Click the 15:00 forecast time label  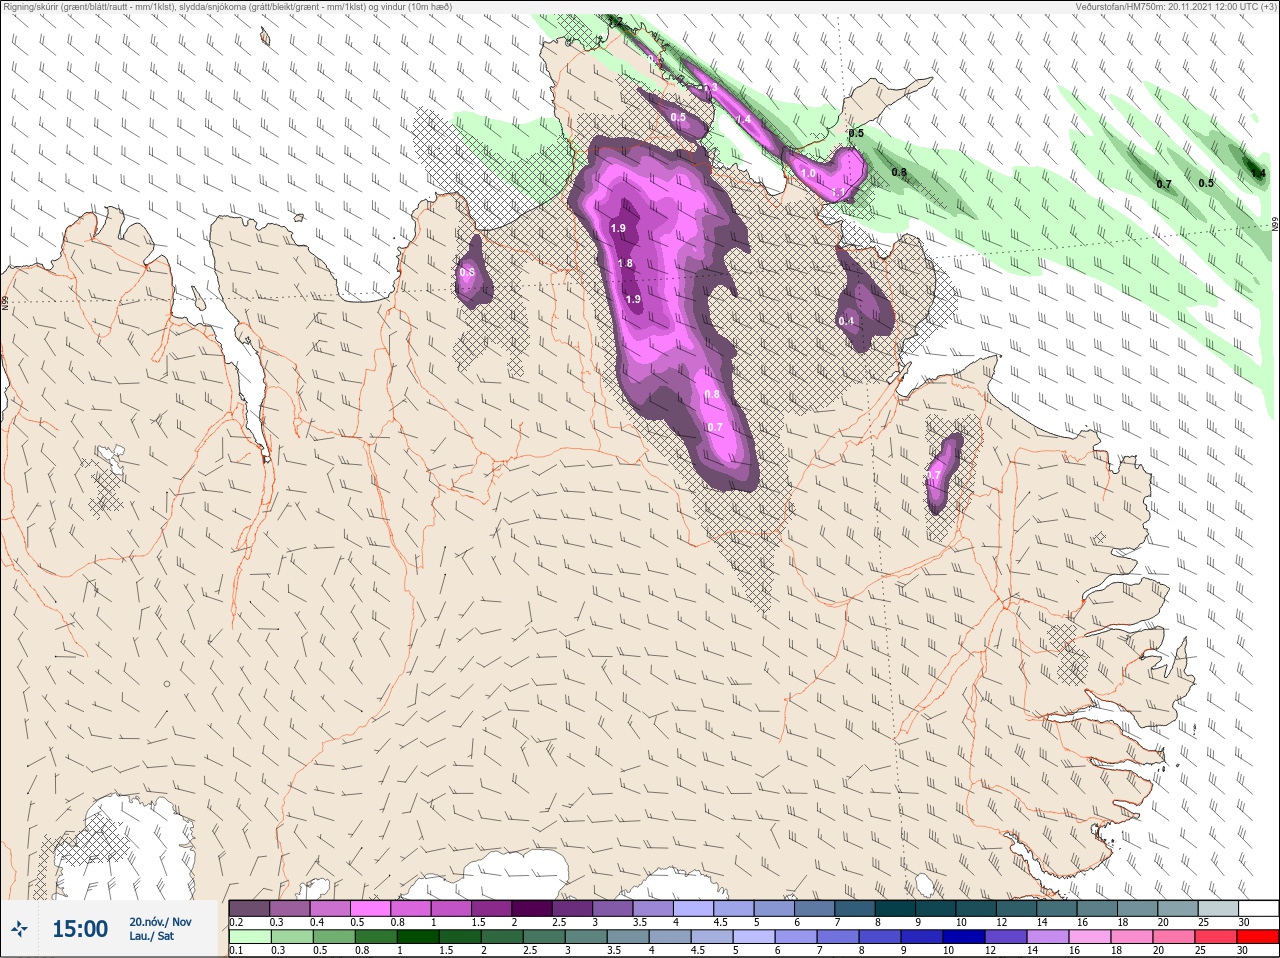click(x=80, y=929)
